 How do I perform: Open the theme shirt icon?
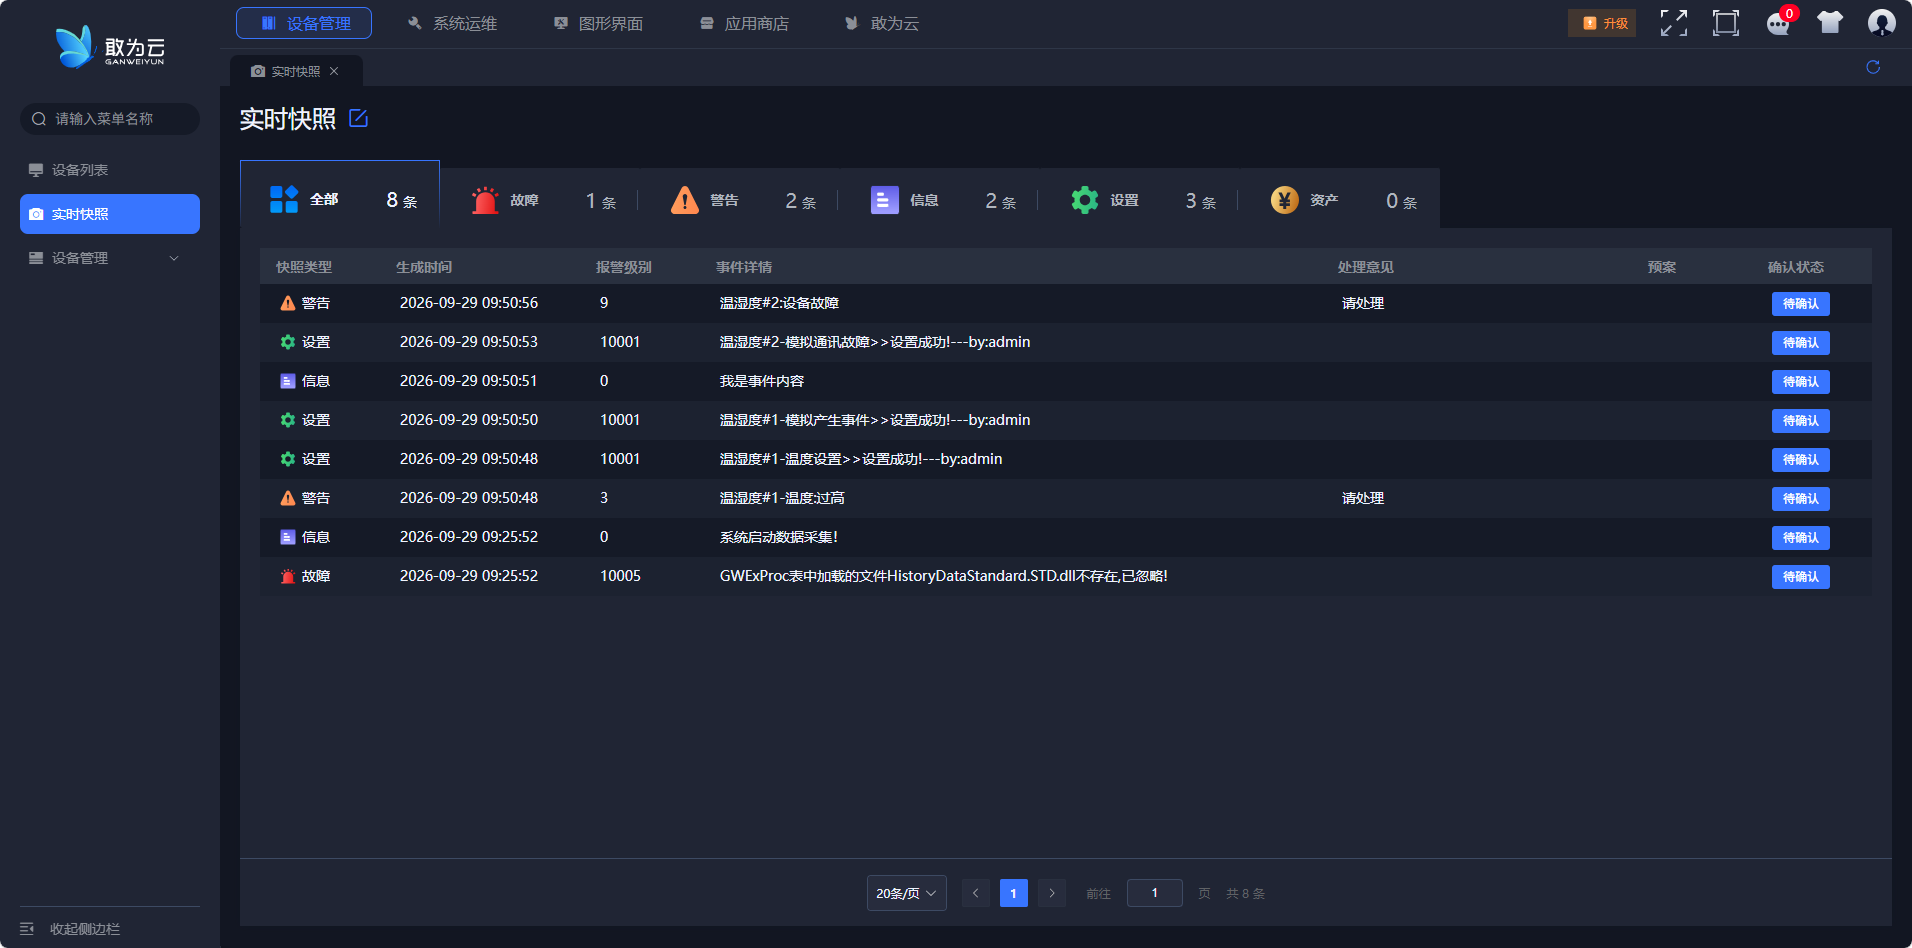coord(1830,23)
